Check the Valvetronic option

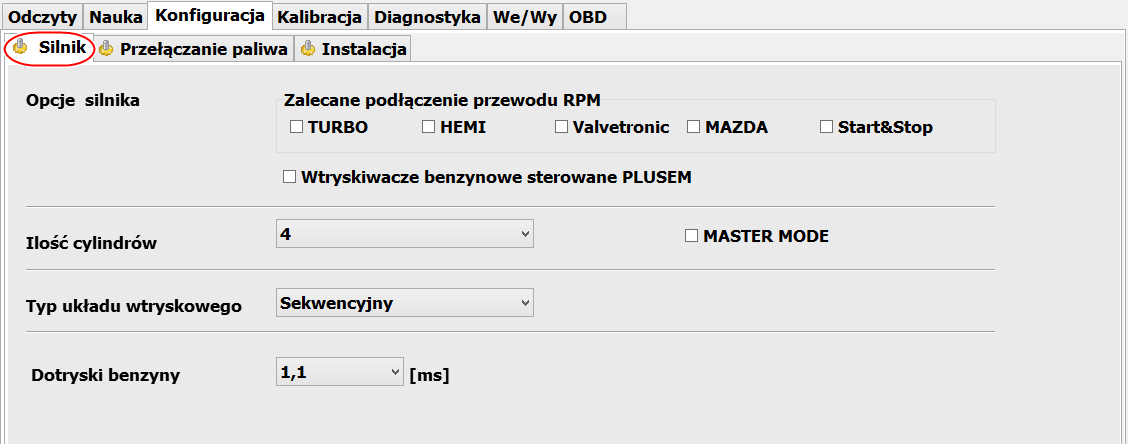pyautogui.click(x=561, y=127)
